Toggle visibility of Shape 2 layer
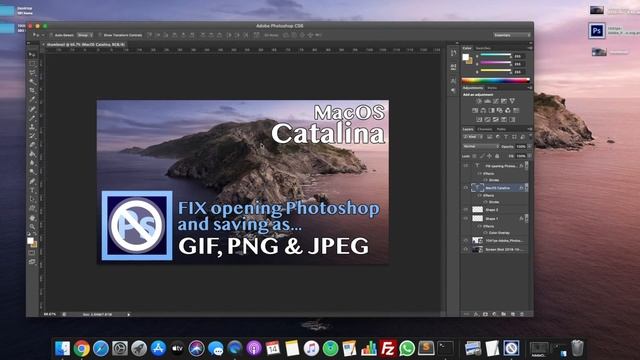 (466, 210)
